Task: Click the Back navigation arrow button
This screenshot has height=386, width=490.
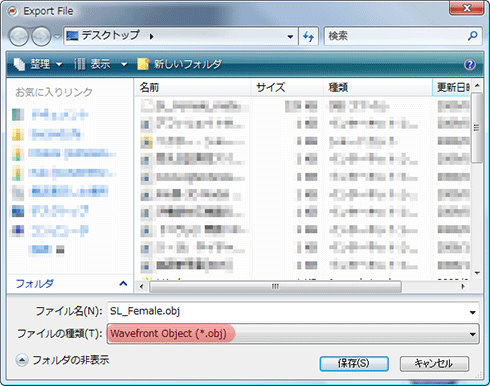Action: pos(19,36)
